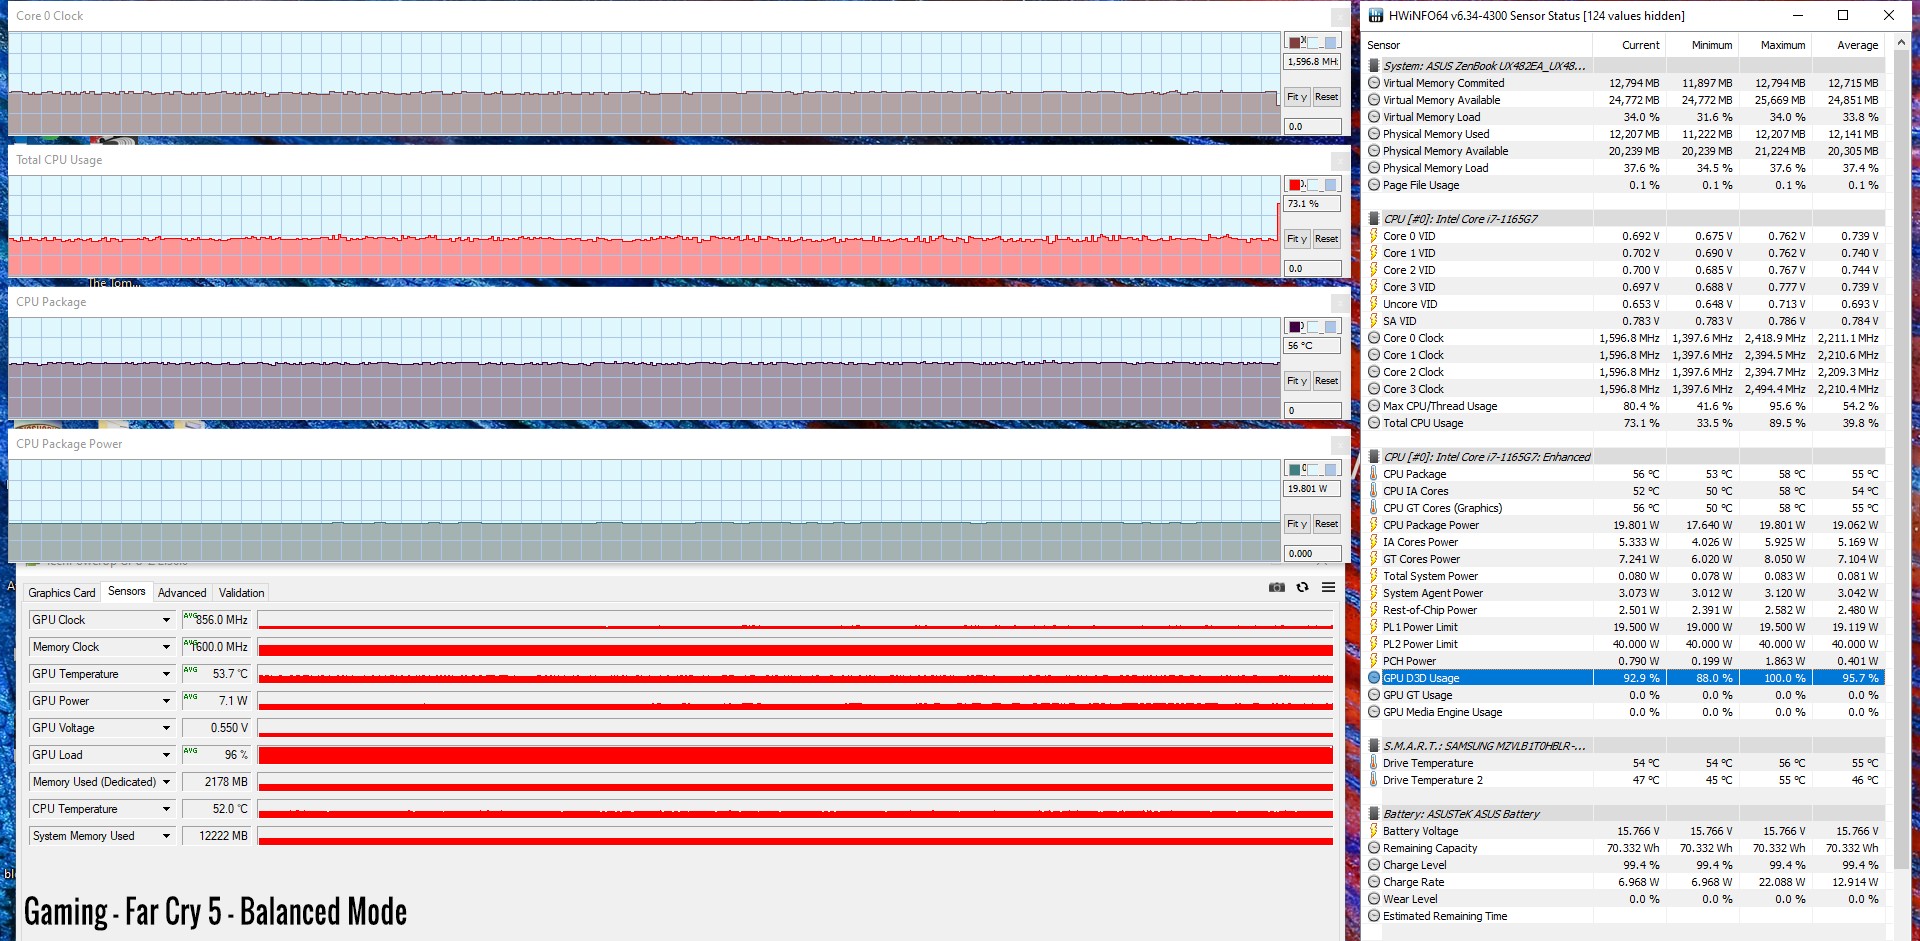Image resolution: width=1920 pixels, height=941 pixels.
Task: Select the Charge Rate sensor row
Action: coord(1624,882)
